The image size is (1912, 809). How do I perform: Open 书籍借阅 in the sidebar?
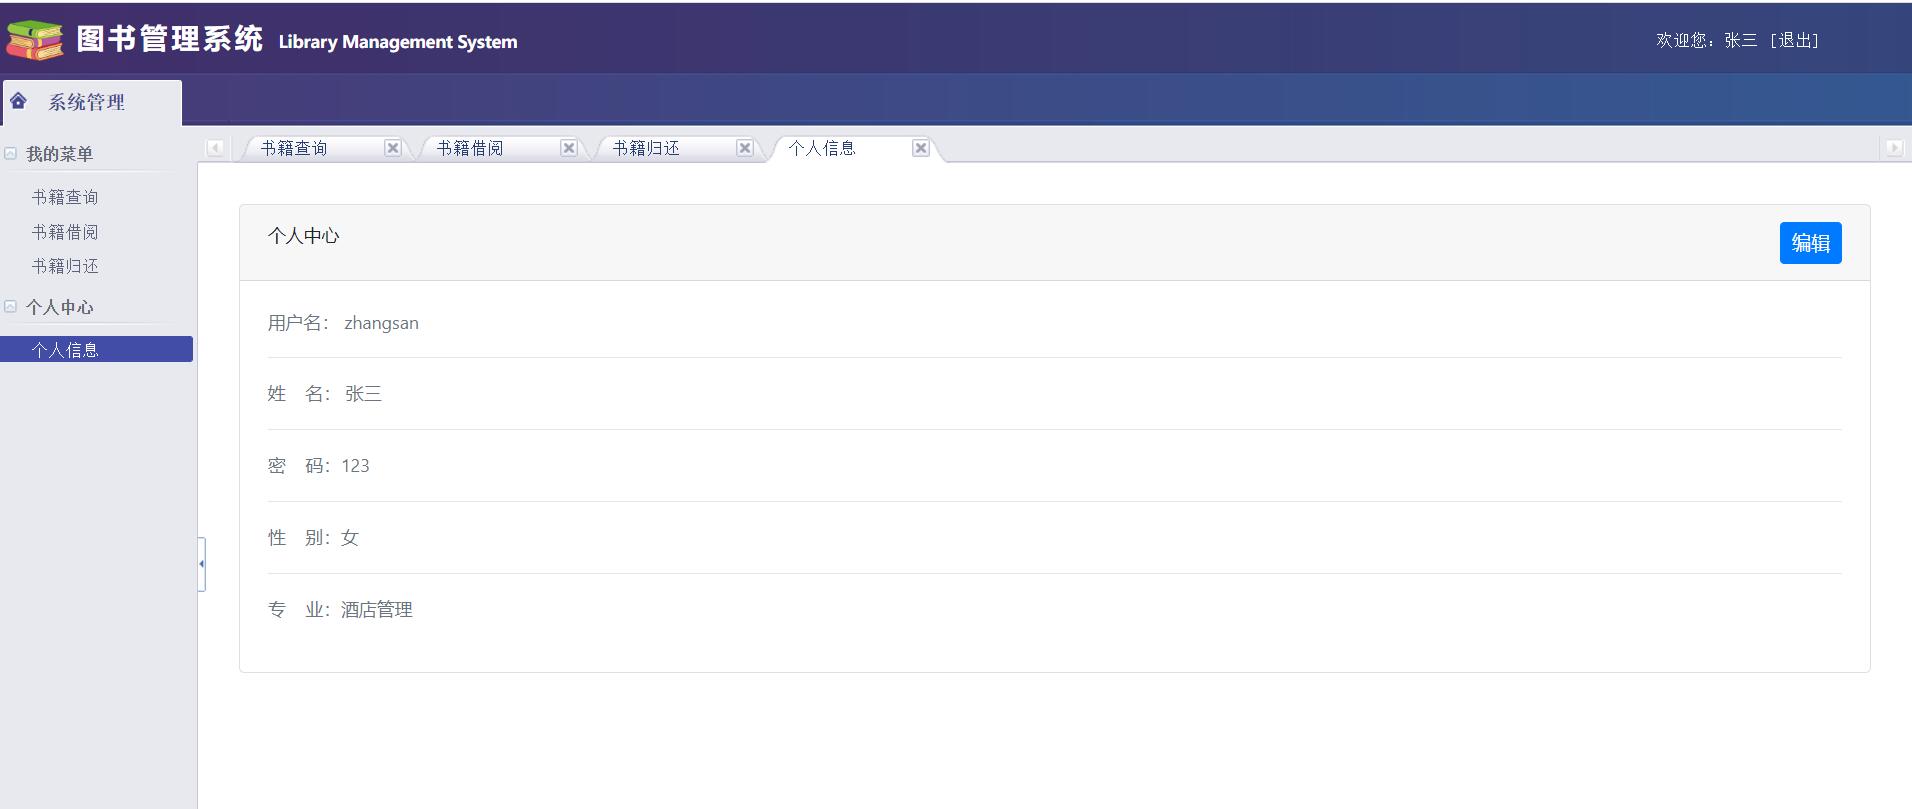point(65,232)
